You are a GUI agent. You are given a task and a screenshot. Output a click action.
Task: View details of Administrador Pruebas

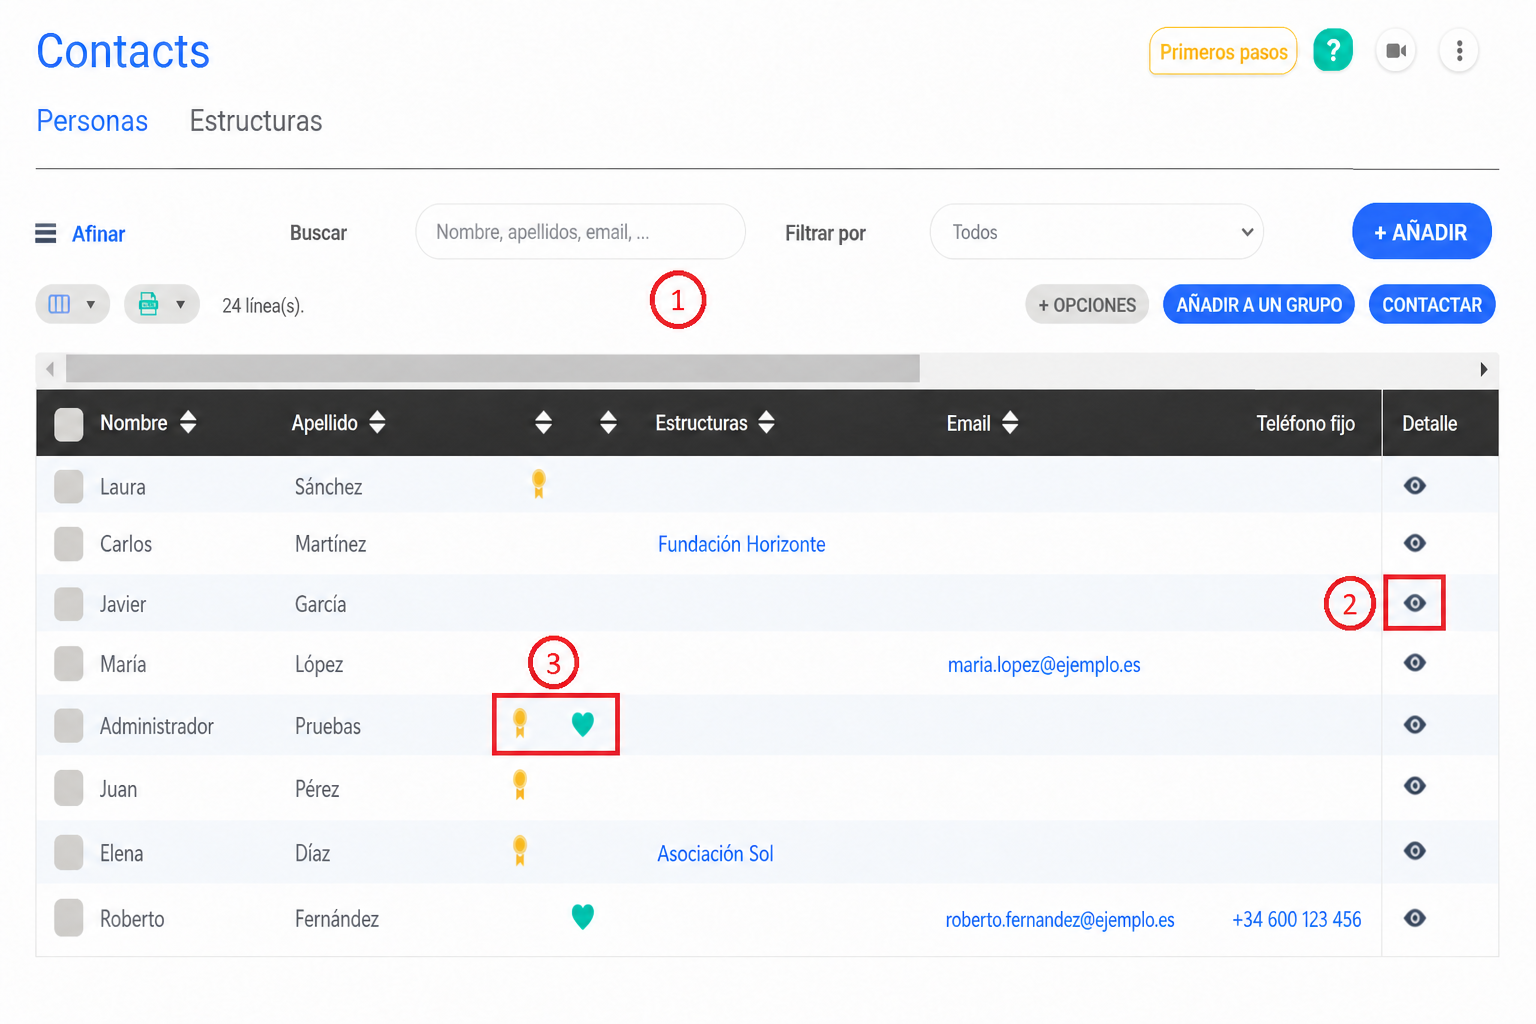point(1414,725)
